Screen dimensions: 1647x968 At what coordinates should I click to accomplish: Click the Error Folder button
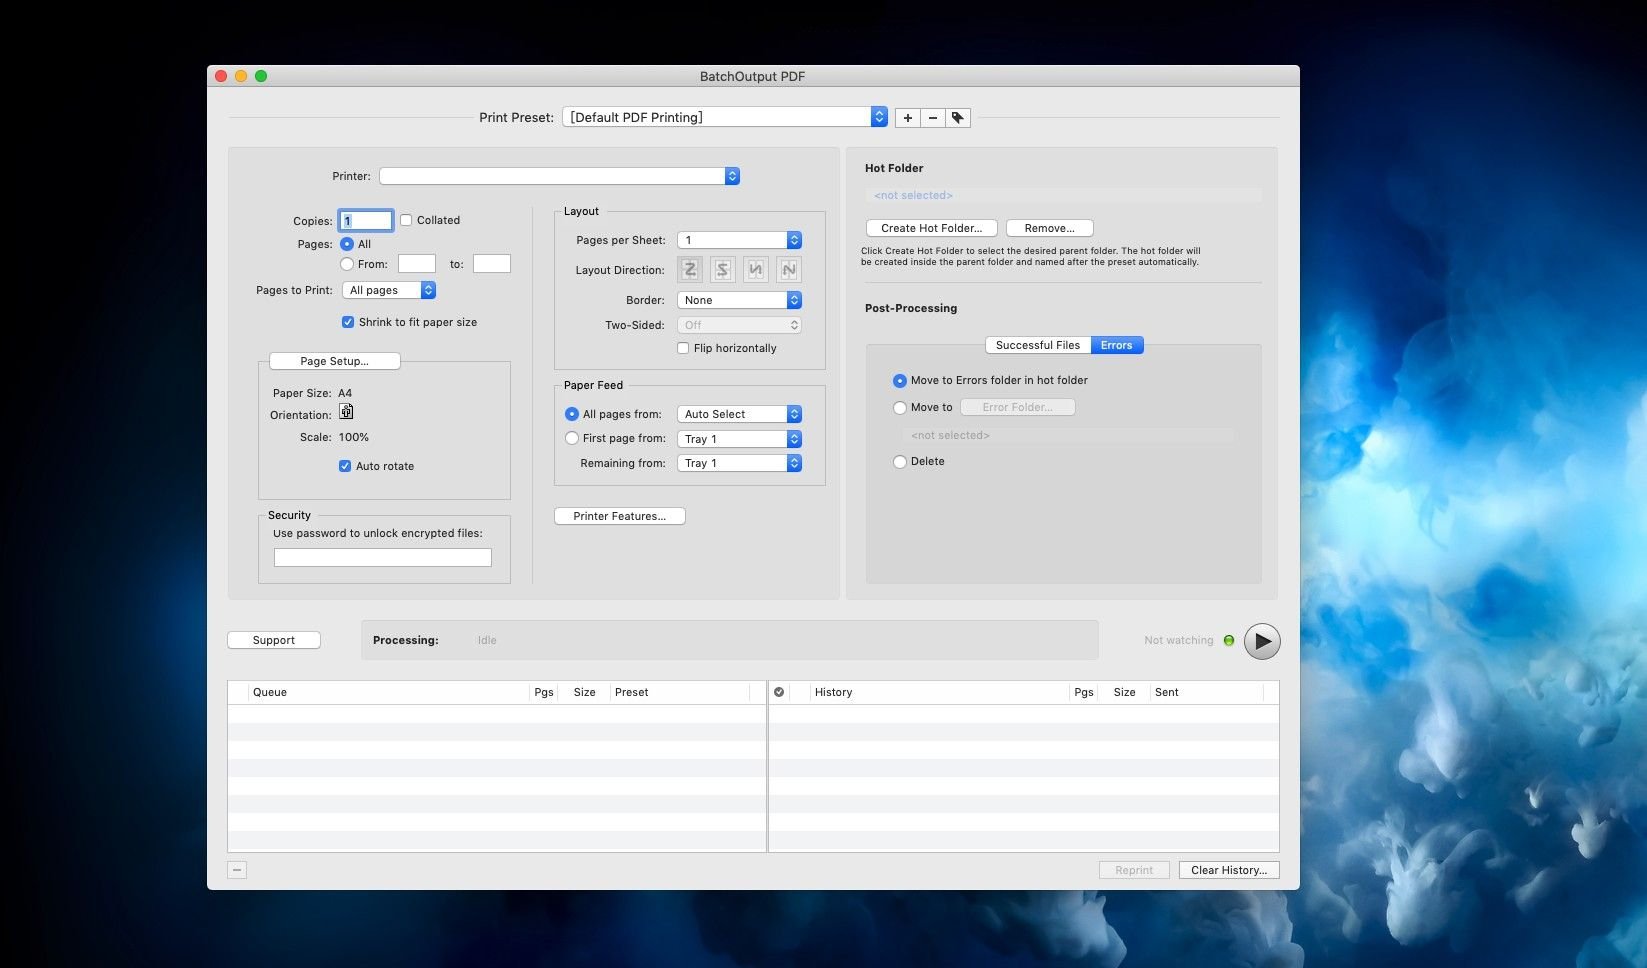(x=1017, y=407)
